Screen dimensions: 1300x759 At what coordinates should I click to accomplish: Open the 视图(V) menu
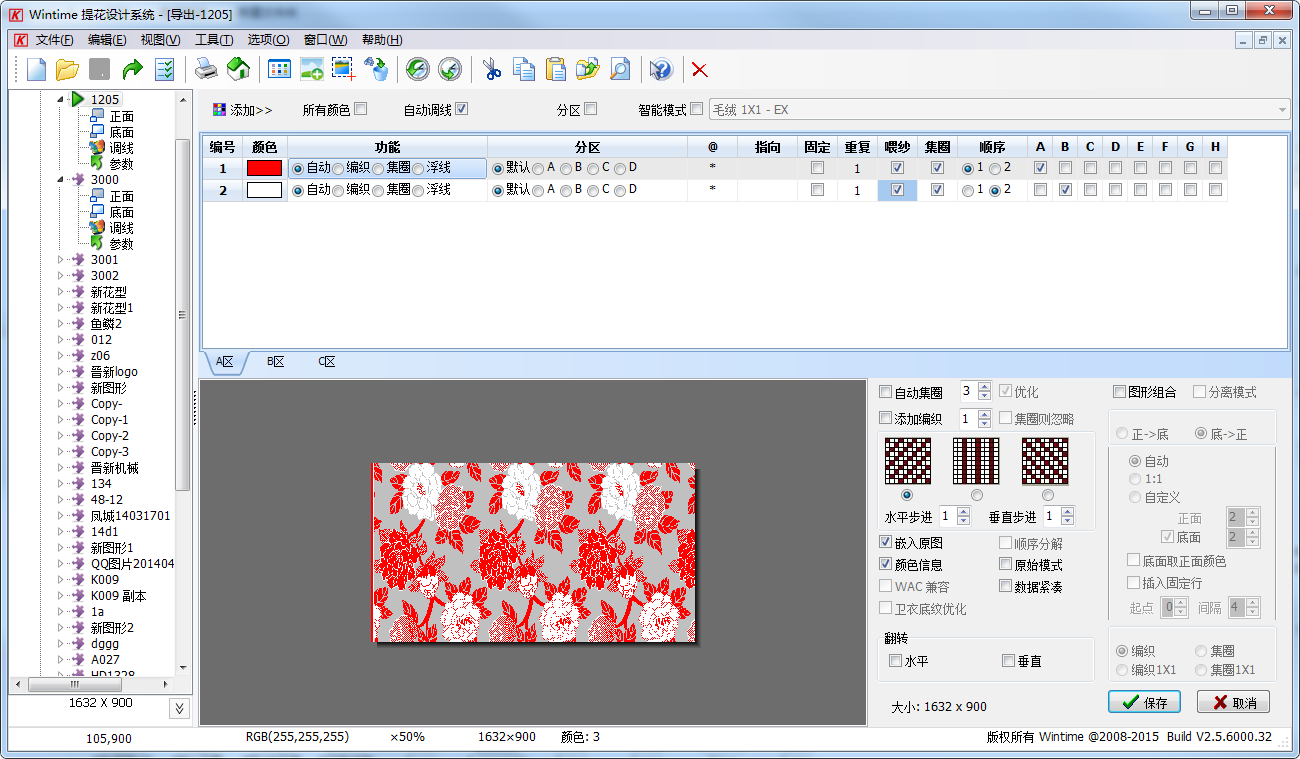(x=160, y=40)
